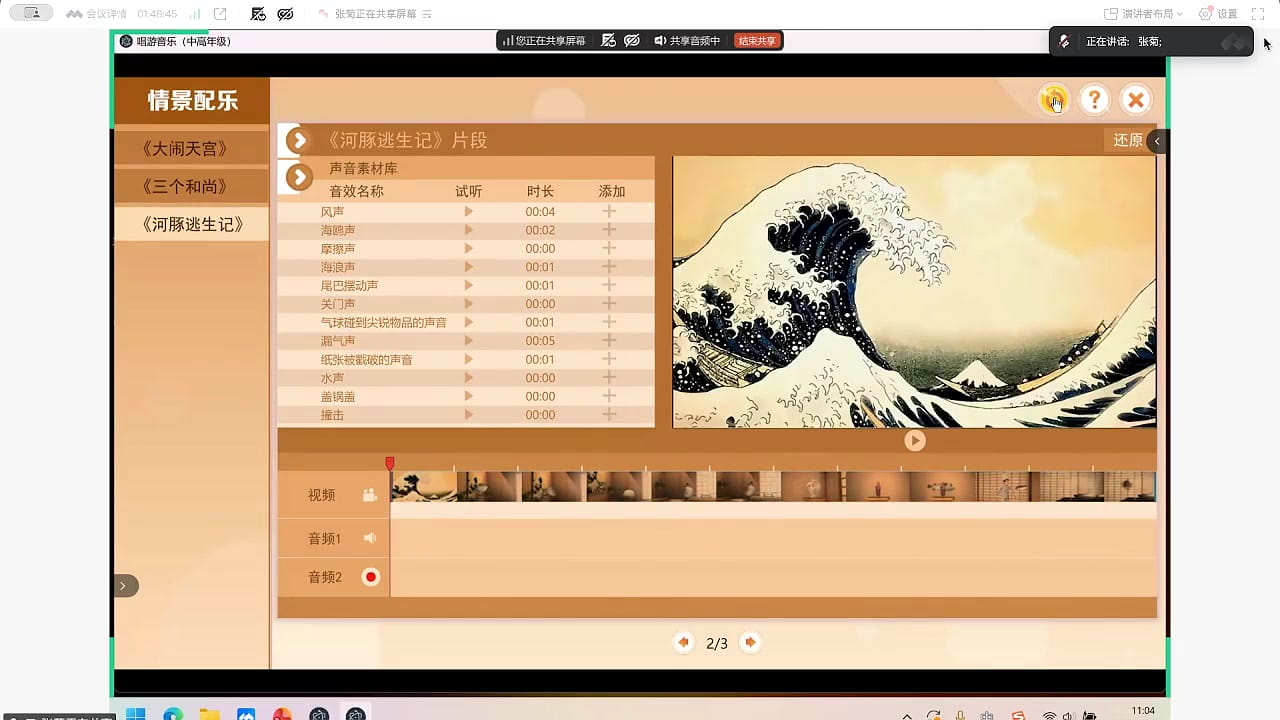Preview the 海鸥声 sound effect
This screenshot has height=720, width=1280.
coord(468,230)
